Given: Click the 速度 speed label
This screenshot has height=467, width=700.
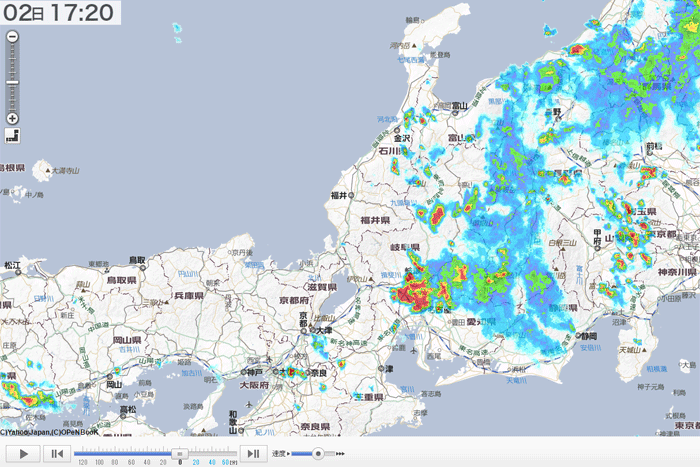Looking at the screenshot, I should [x=280, y=454].
